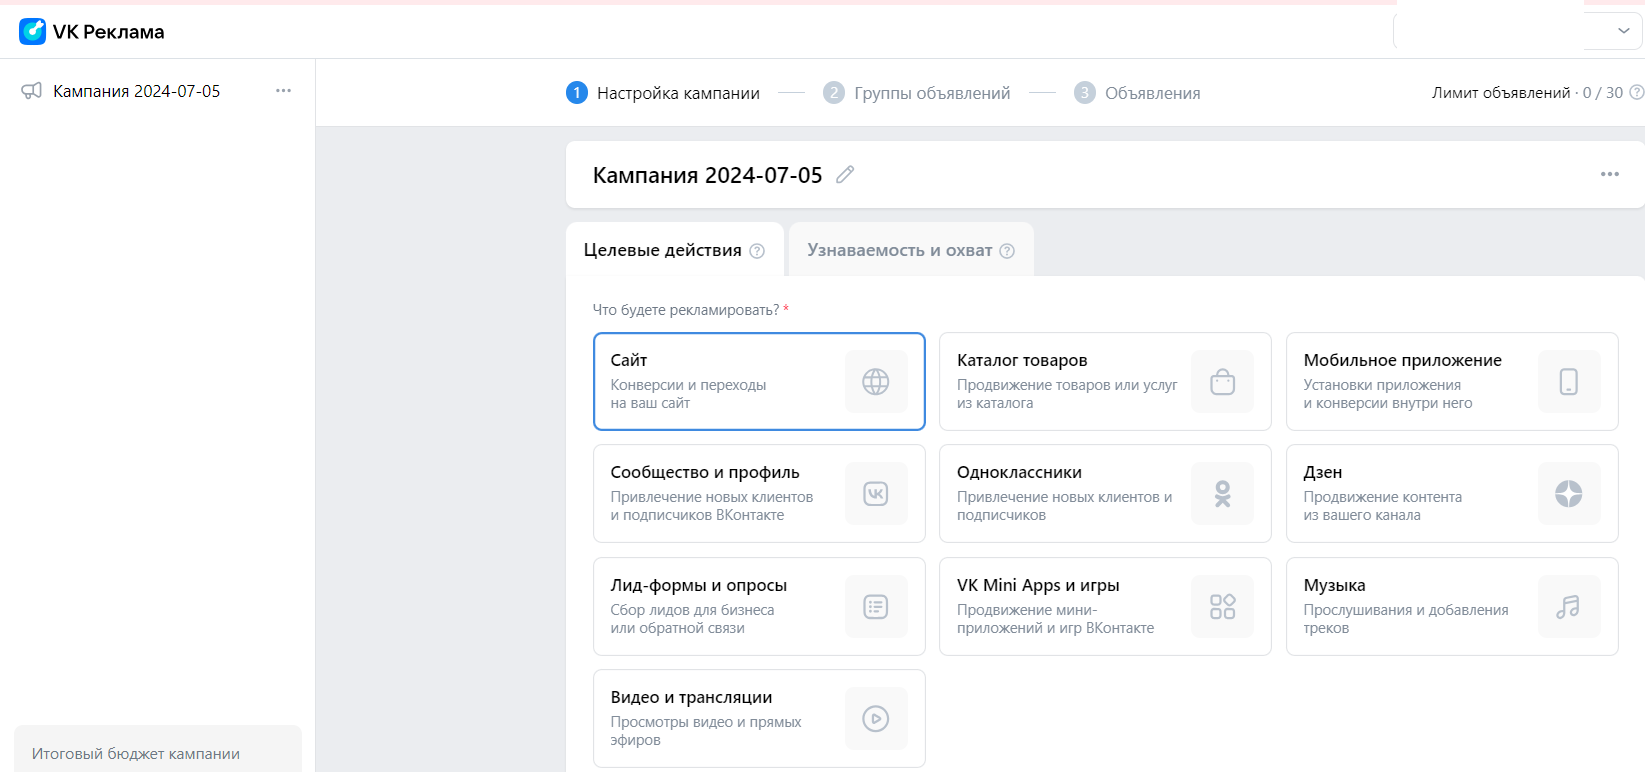Screen dimensions: 1645x772
Task: Choose the Мобильное приложение option
Action: point(1452,382)
